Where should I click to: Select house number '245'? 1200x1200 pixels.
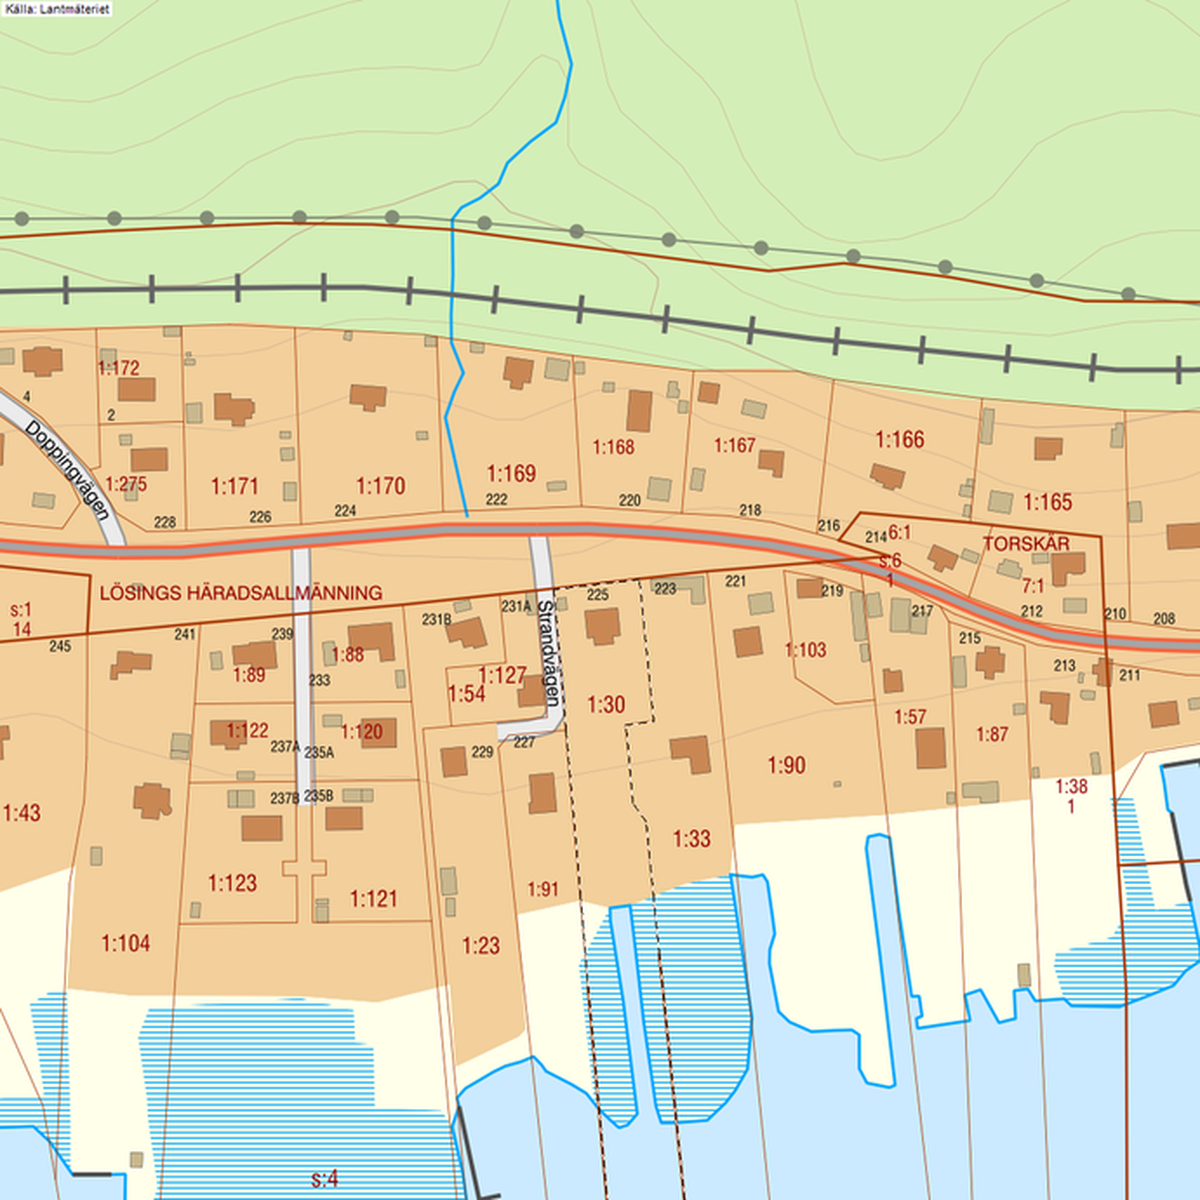(x=60, y=646)
